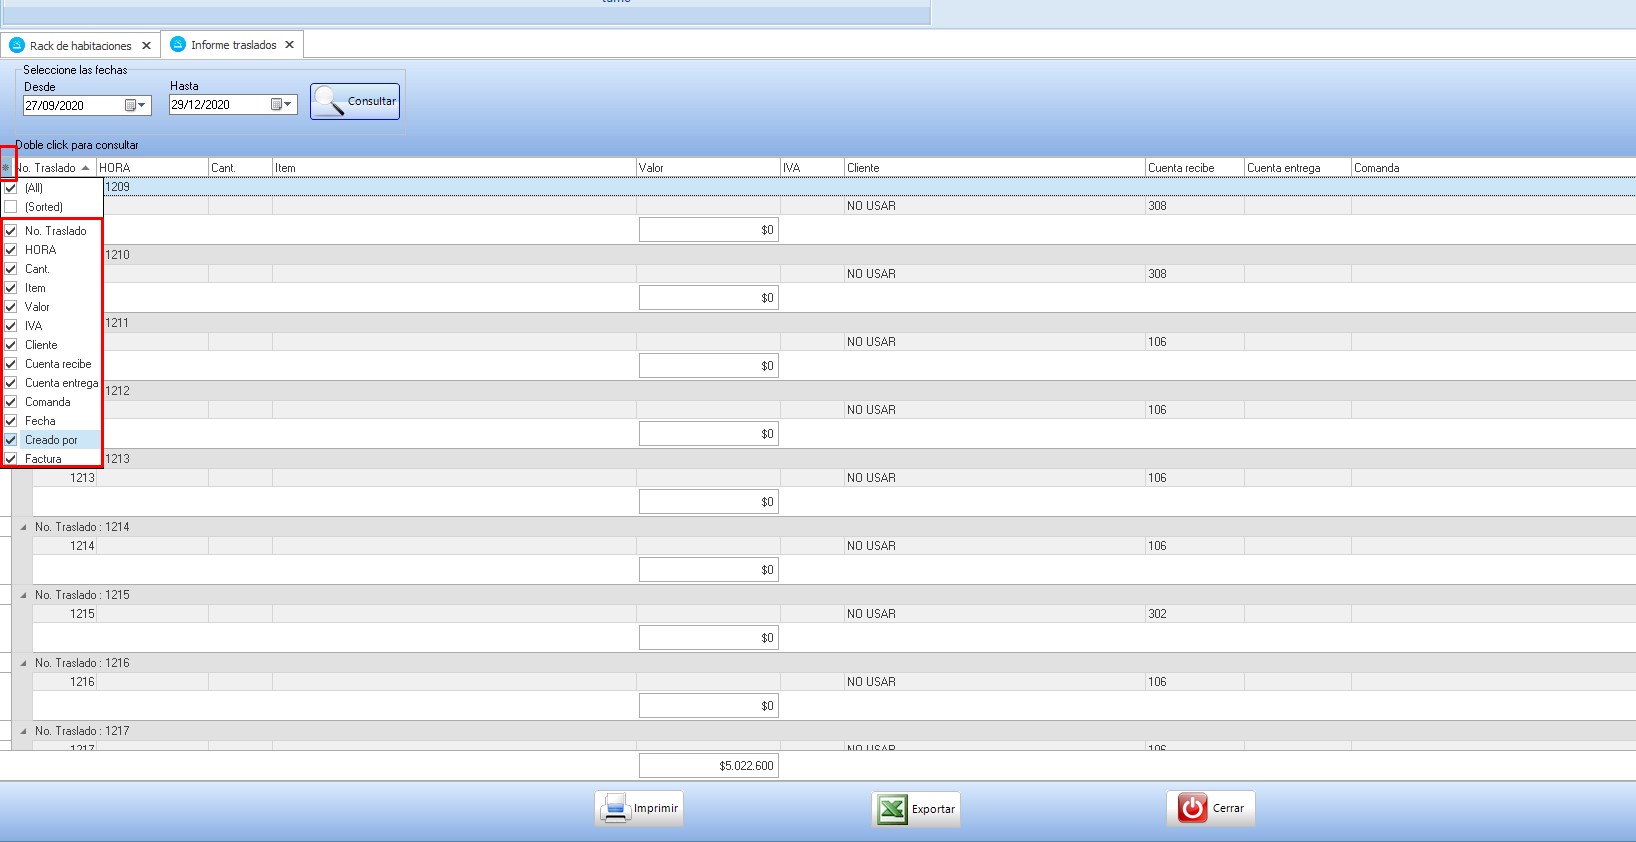Click the Desde date input field
The height and width of the screenshot is (842, 1636).
[x=72, y=105]
